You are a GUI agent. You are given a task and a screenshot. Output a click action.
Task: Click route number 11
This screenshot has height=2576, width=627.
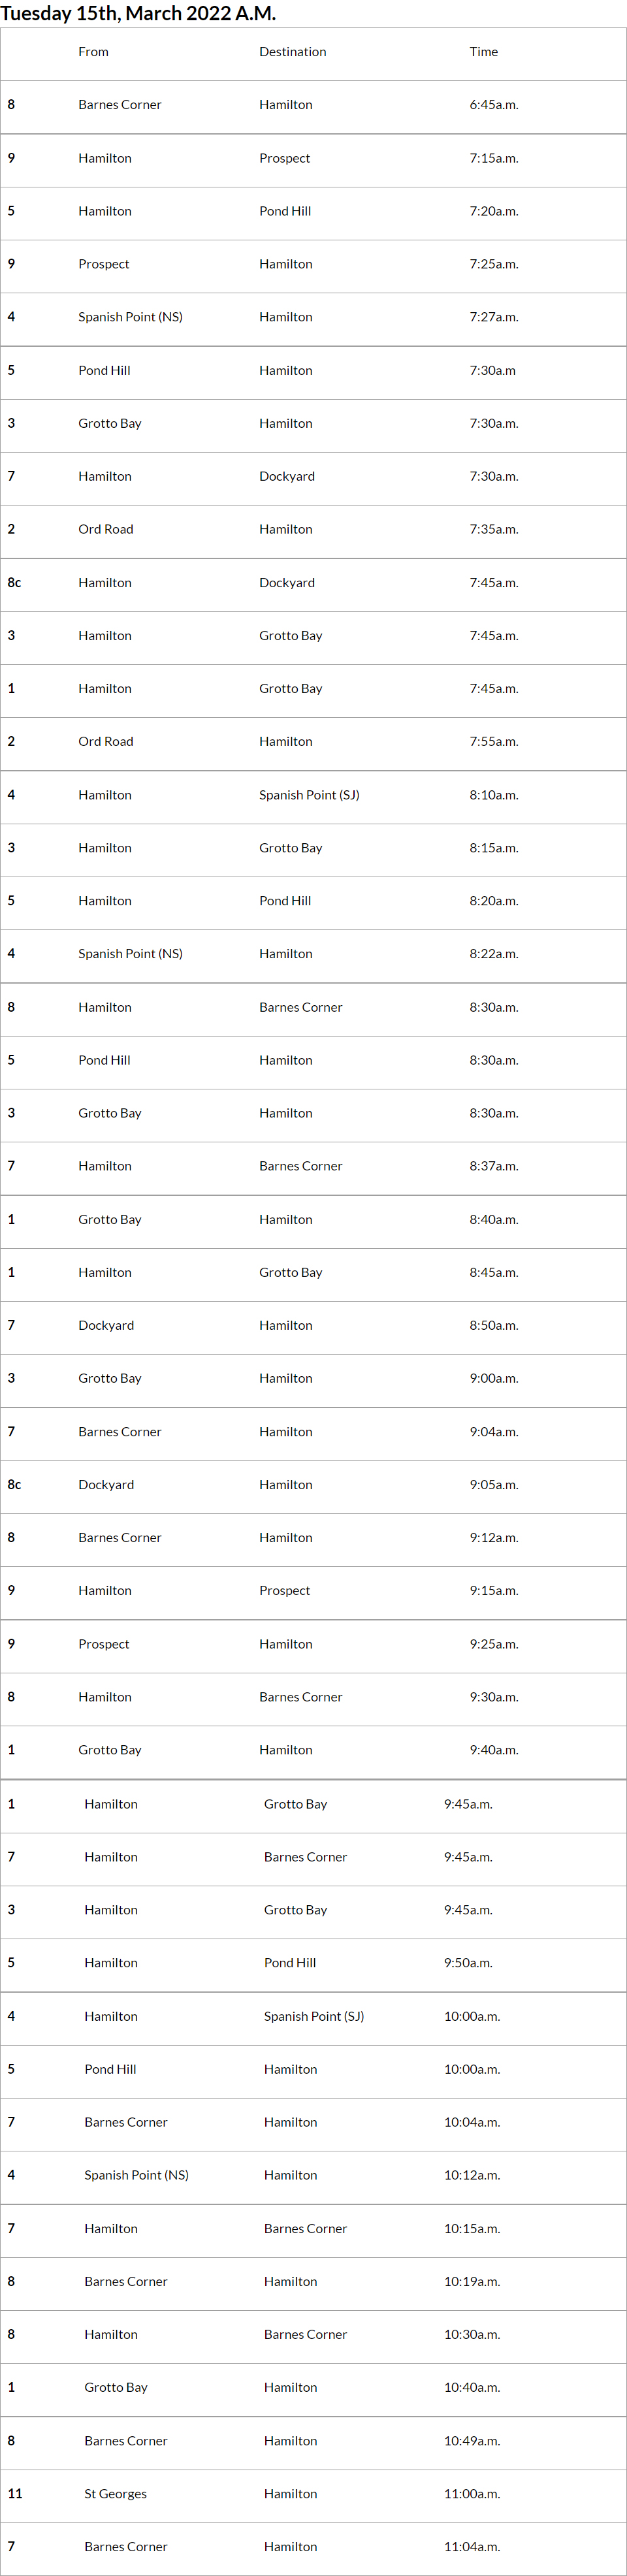(x=15, y=2493)
